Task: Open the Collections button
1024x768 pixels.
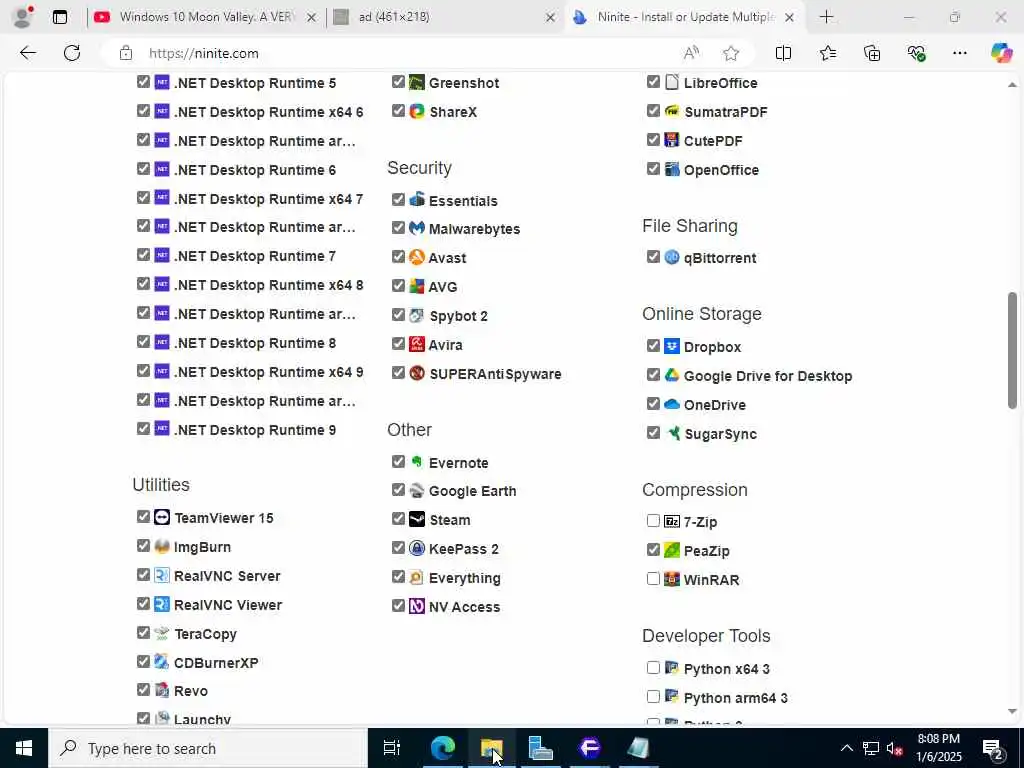Action: (872, 53)
